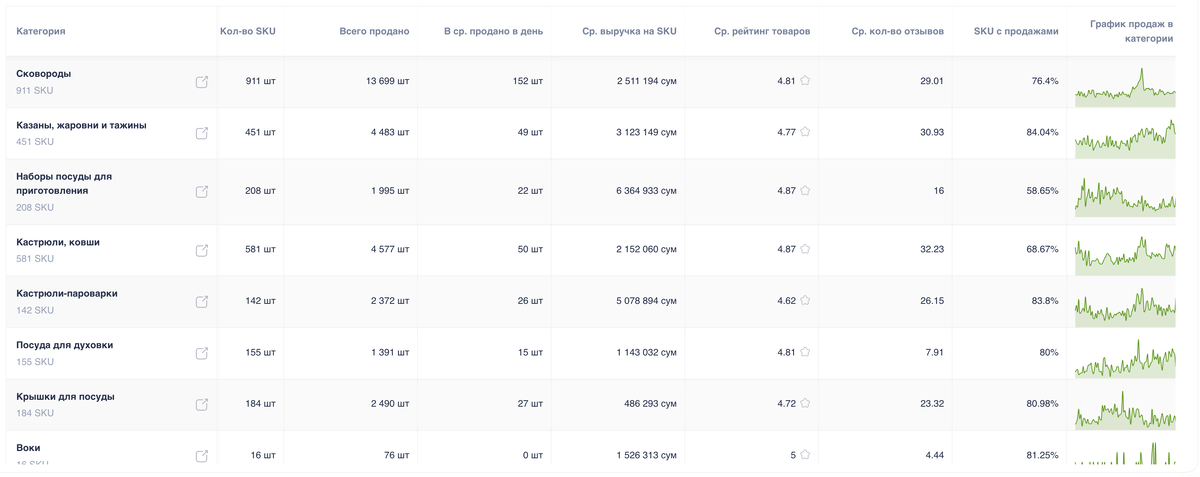Click external link icon for Крышки для посуды

tap(202, 404)
